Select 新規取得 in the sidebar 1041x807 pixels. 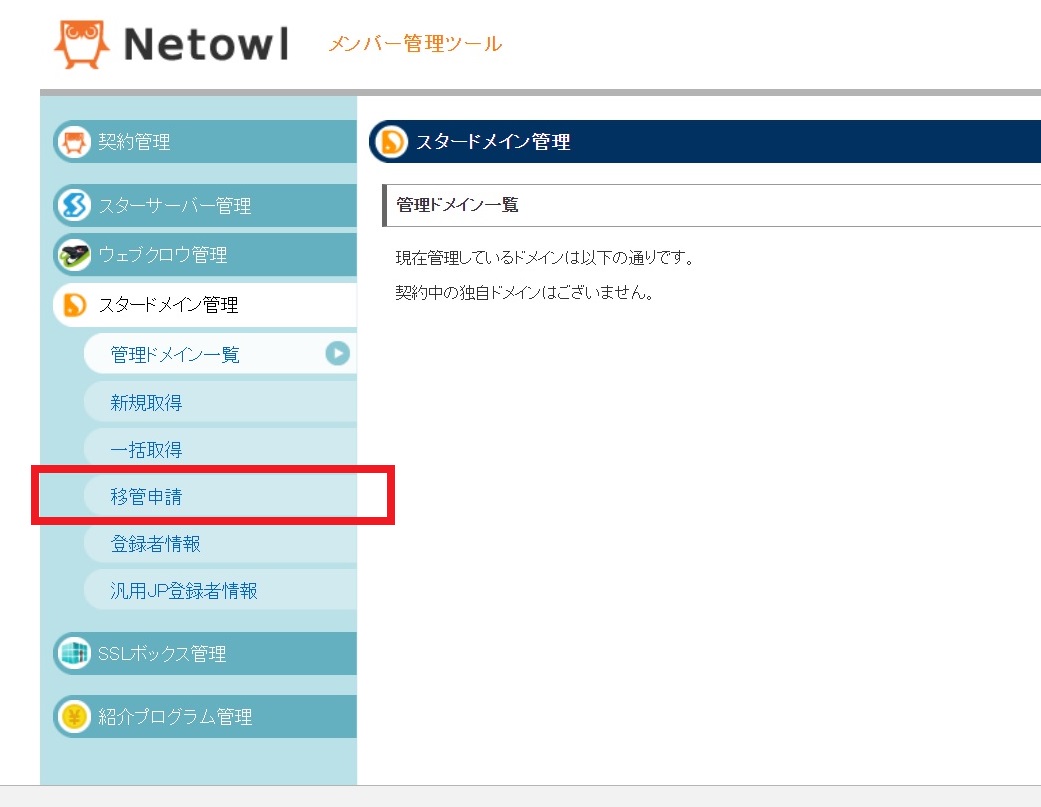tap(146, 403)
